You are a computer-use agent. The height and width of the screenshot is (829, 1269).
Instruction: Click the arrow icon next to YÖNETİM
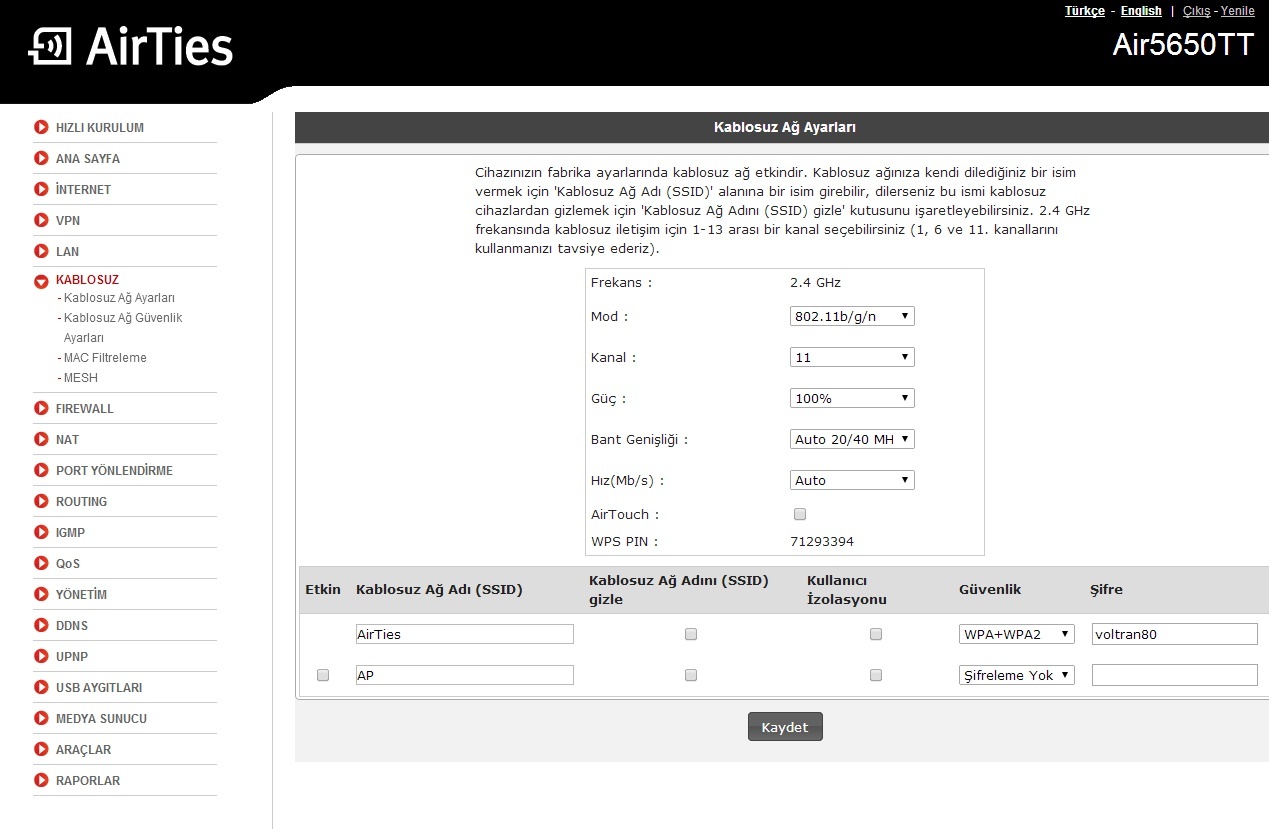[41, 594]
